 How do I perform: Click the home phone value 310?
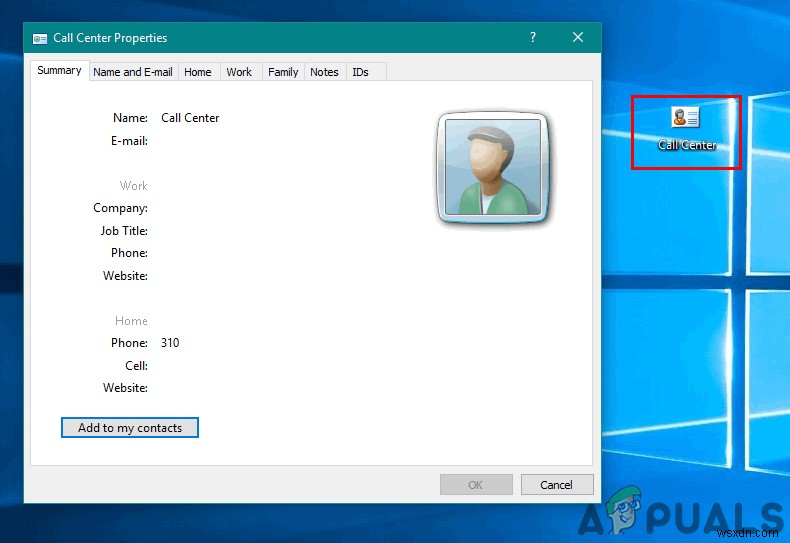coord(170,343)
